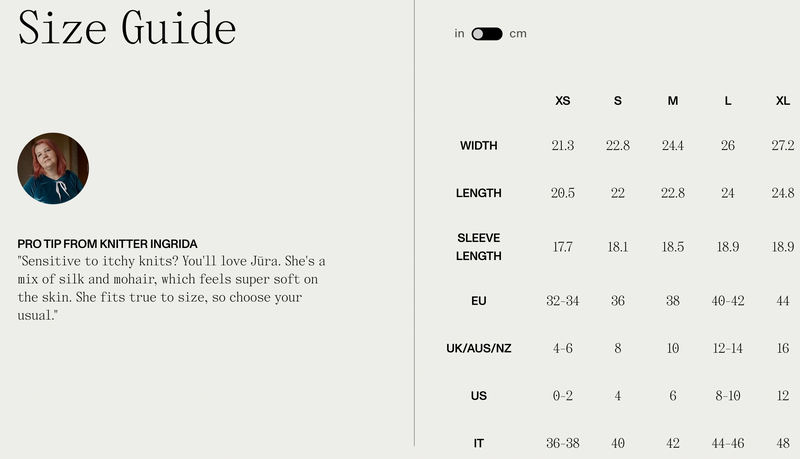Click the IT row label
Screen dimensions: 800x459
(x=479, y=443)
